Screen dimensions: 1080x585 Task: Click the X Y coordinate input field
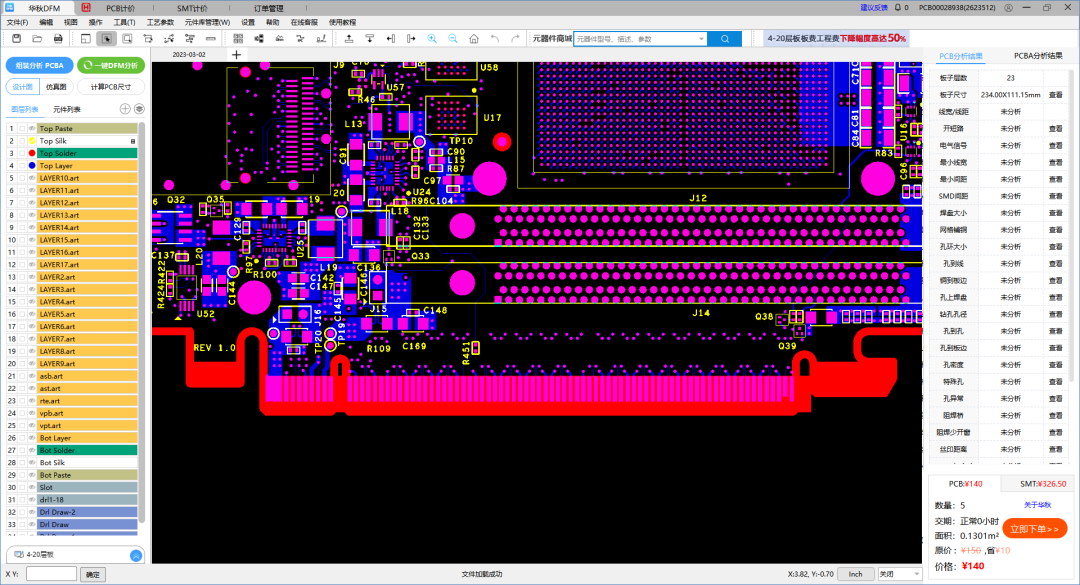tap(51, 574)
